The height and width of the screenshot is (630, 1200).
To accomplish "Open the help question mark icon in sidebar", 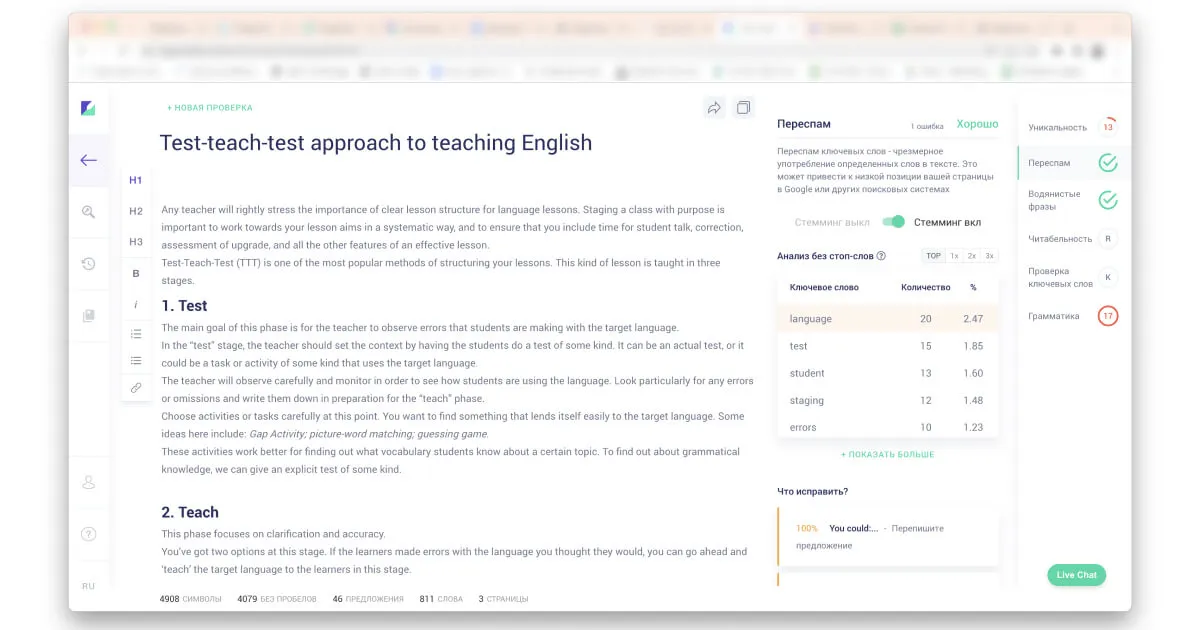I will [89, 534].
